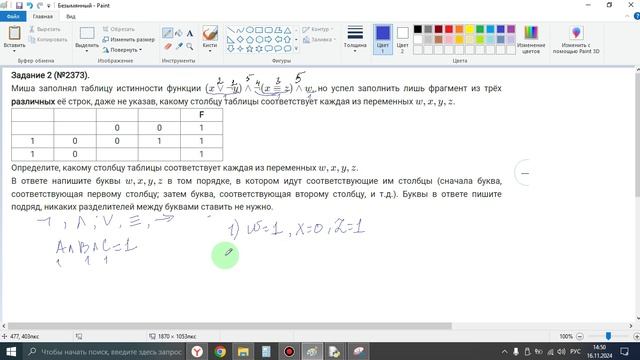Image resolution: width=640 pixels, height=360 pixels.
Task: Activate Color 1 (Цвет 1) selector
Action: tap(382, 39)
